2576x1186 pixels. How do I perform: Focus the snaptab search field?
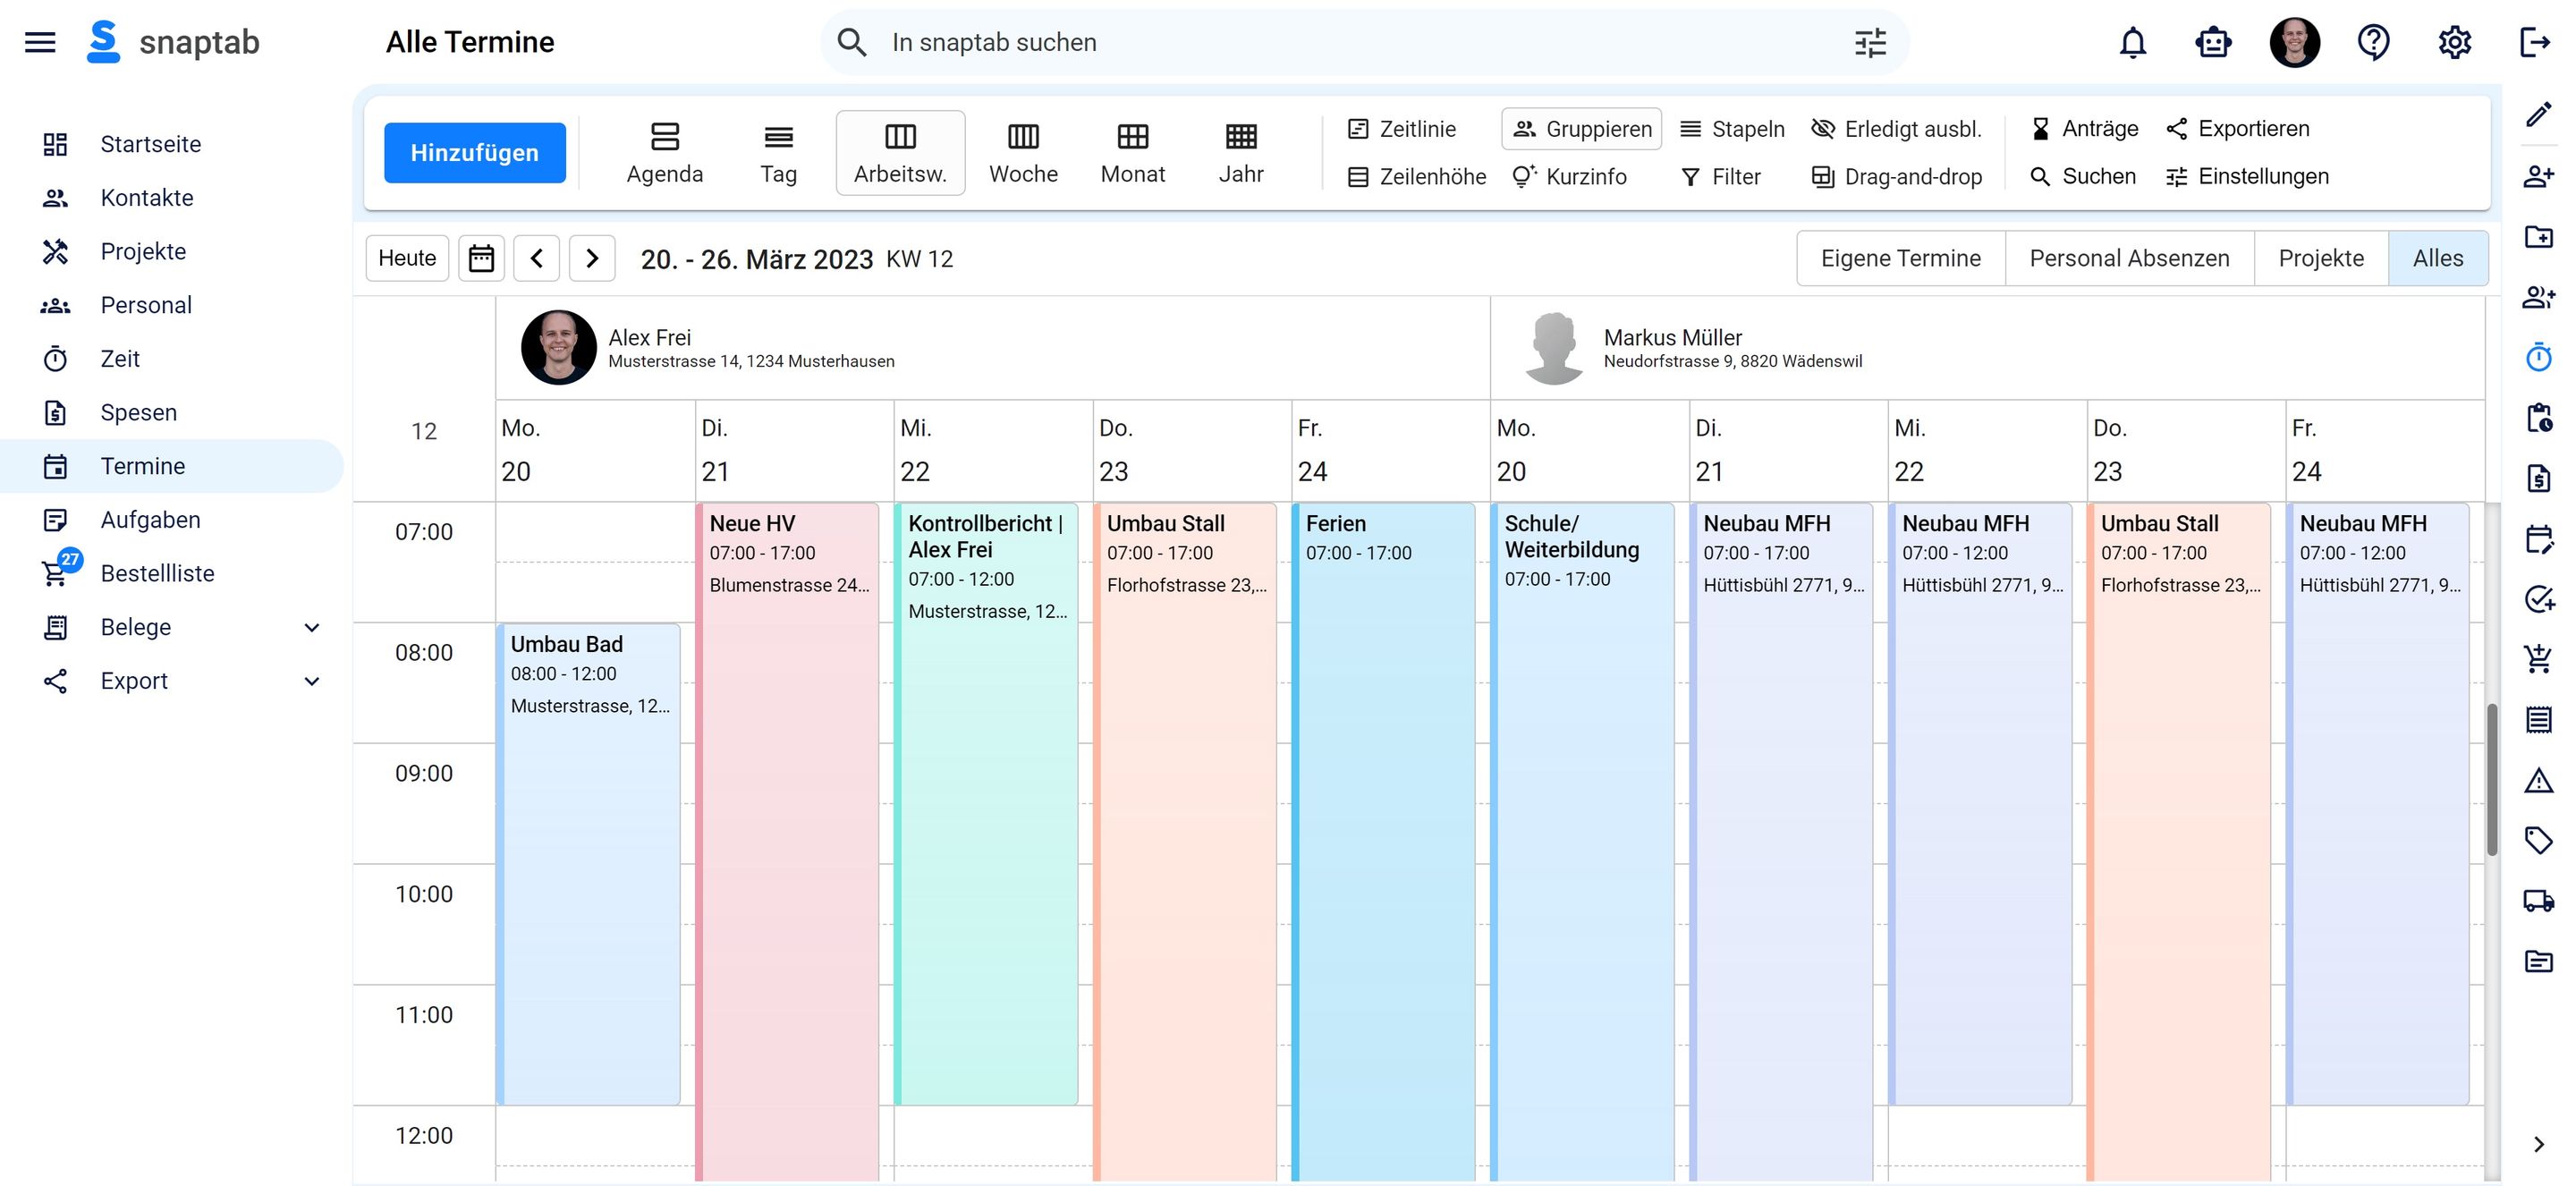click(x=1364, y=42)
